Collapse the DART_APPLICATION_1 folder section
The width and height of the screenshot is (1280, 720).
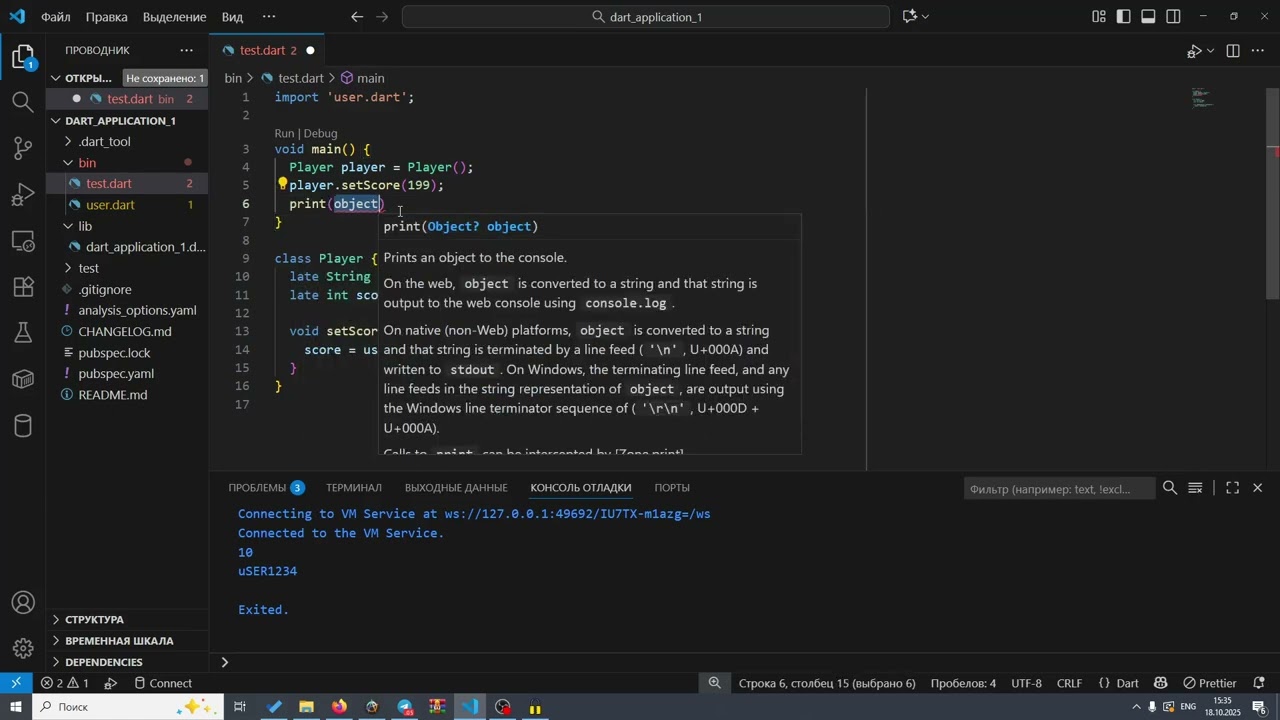[x=58, y=121]
